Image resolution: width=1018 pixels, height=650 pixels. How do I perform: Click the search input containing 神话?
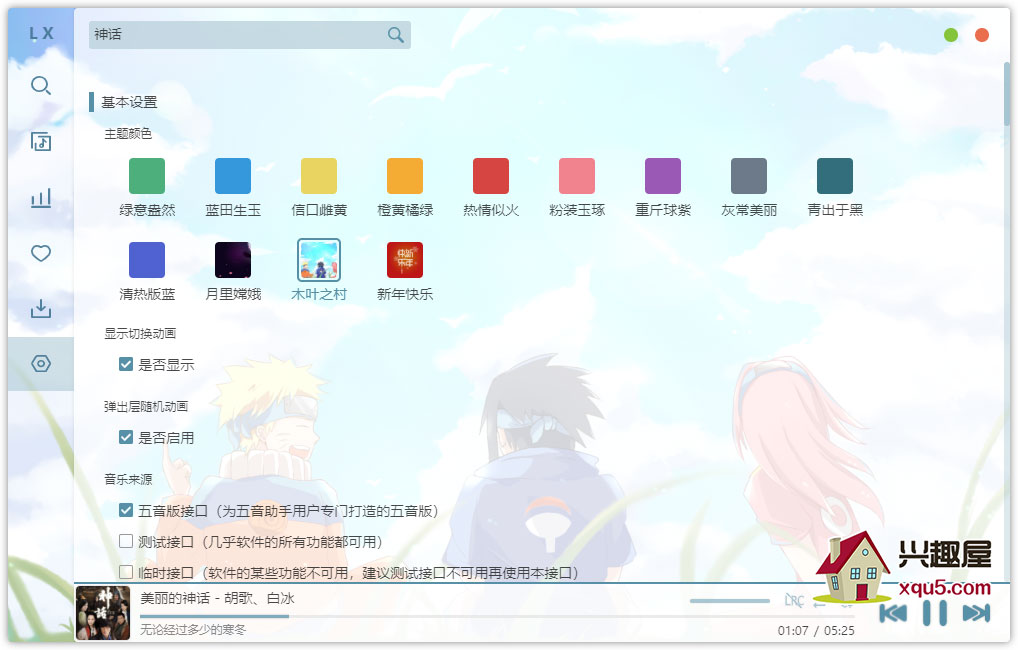250,34
